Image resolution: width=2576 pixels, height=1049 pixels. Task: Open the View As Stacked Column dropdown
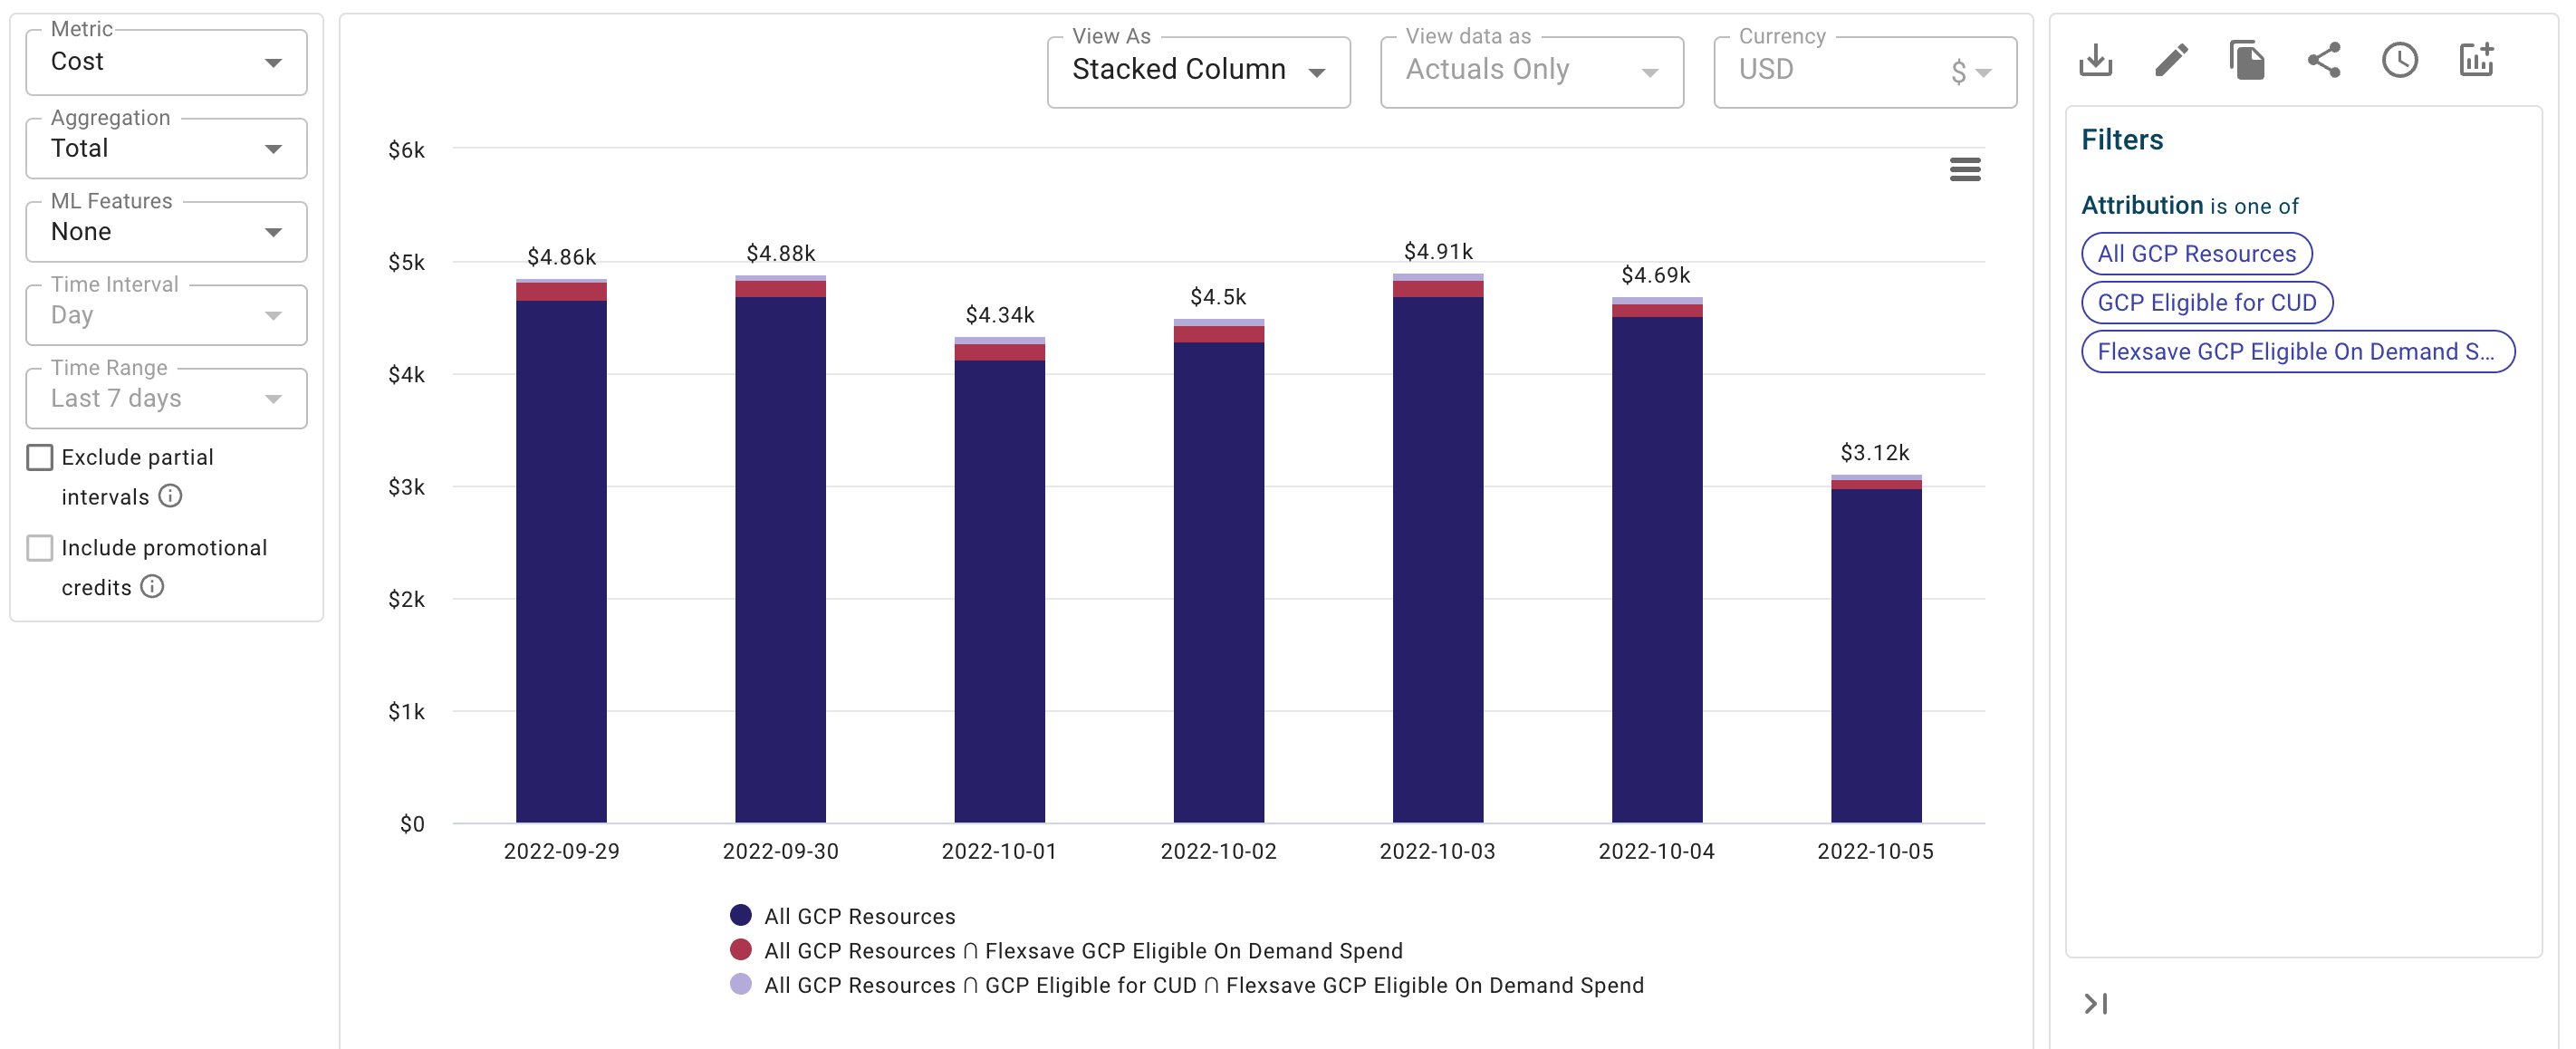click(1198, 71)
